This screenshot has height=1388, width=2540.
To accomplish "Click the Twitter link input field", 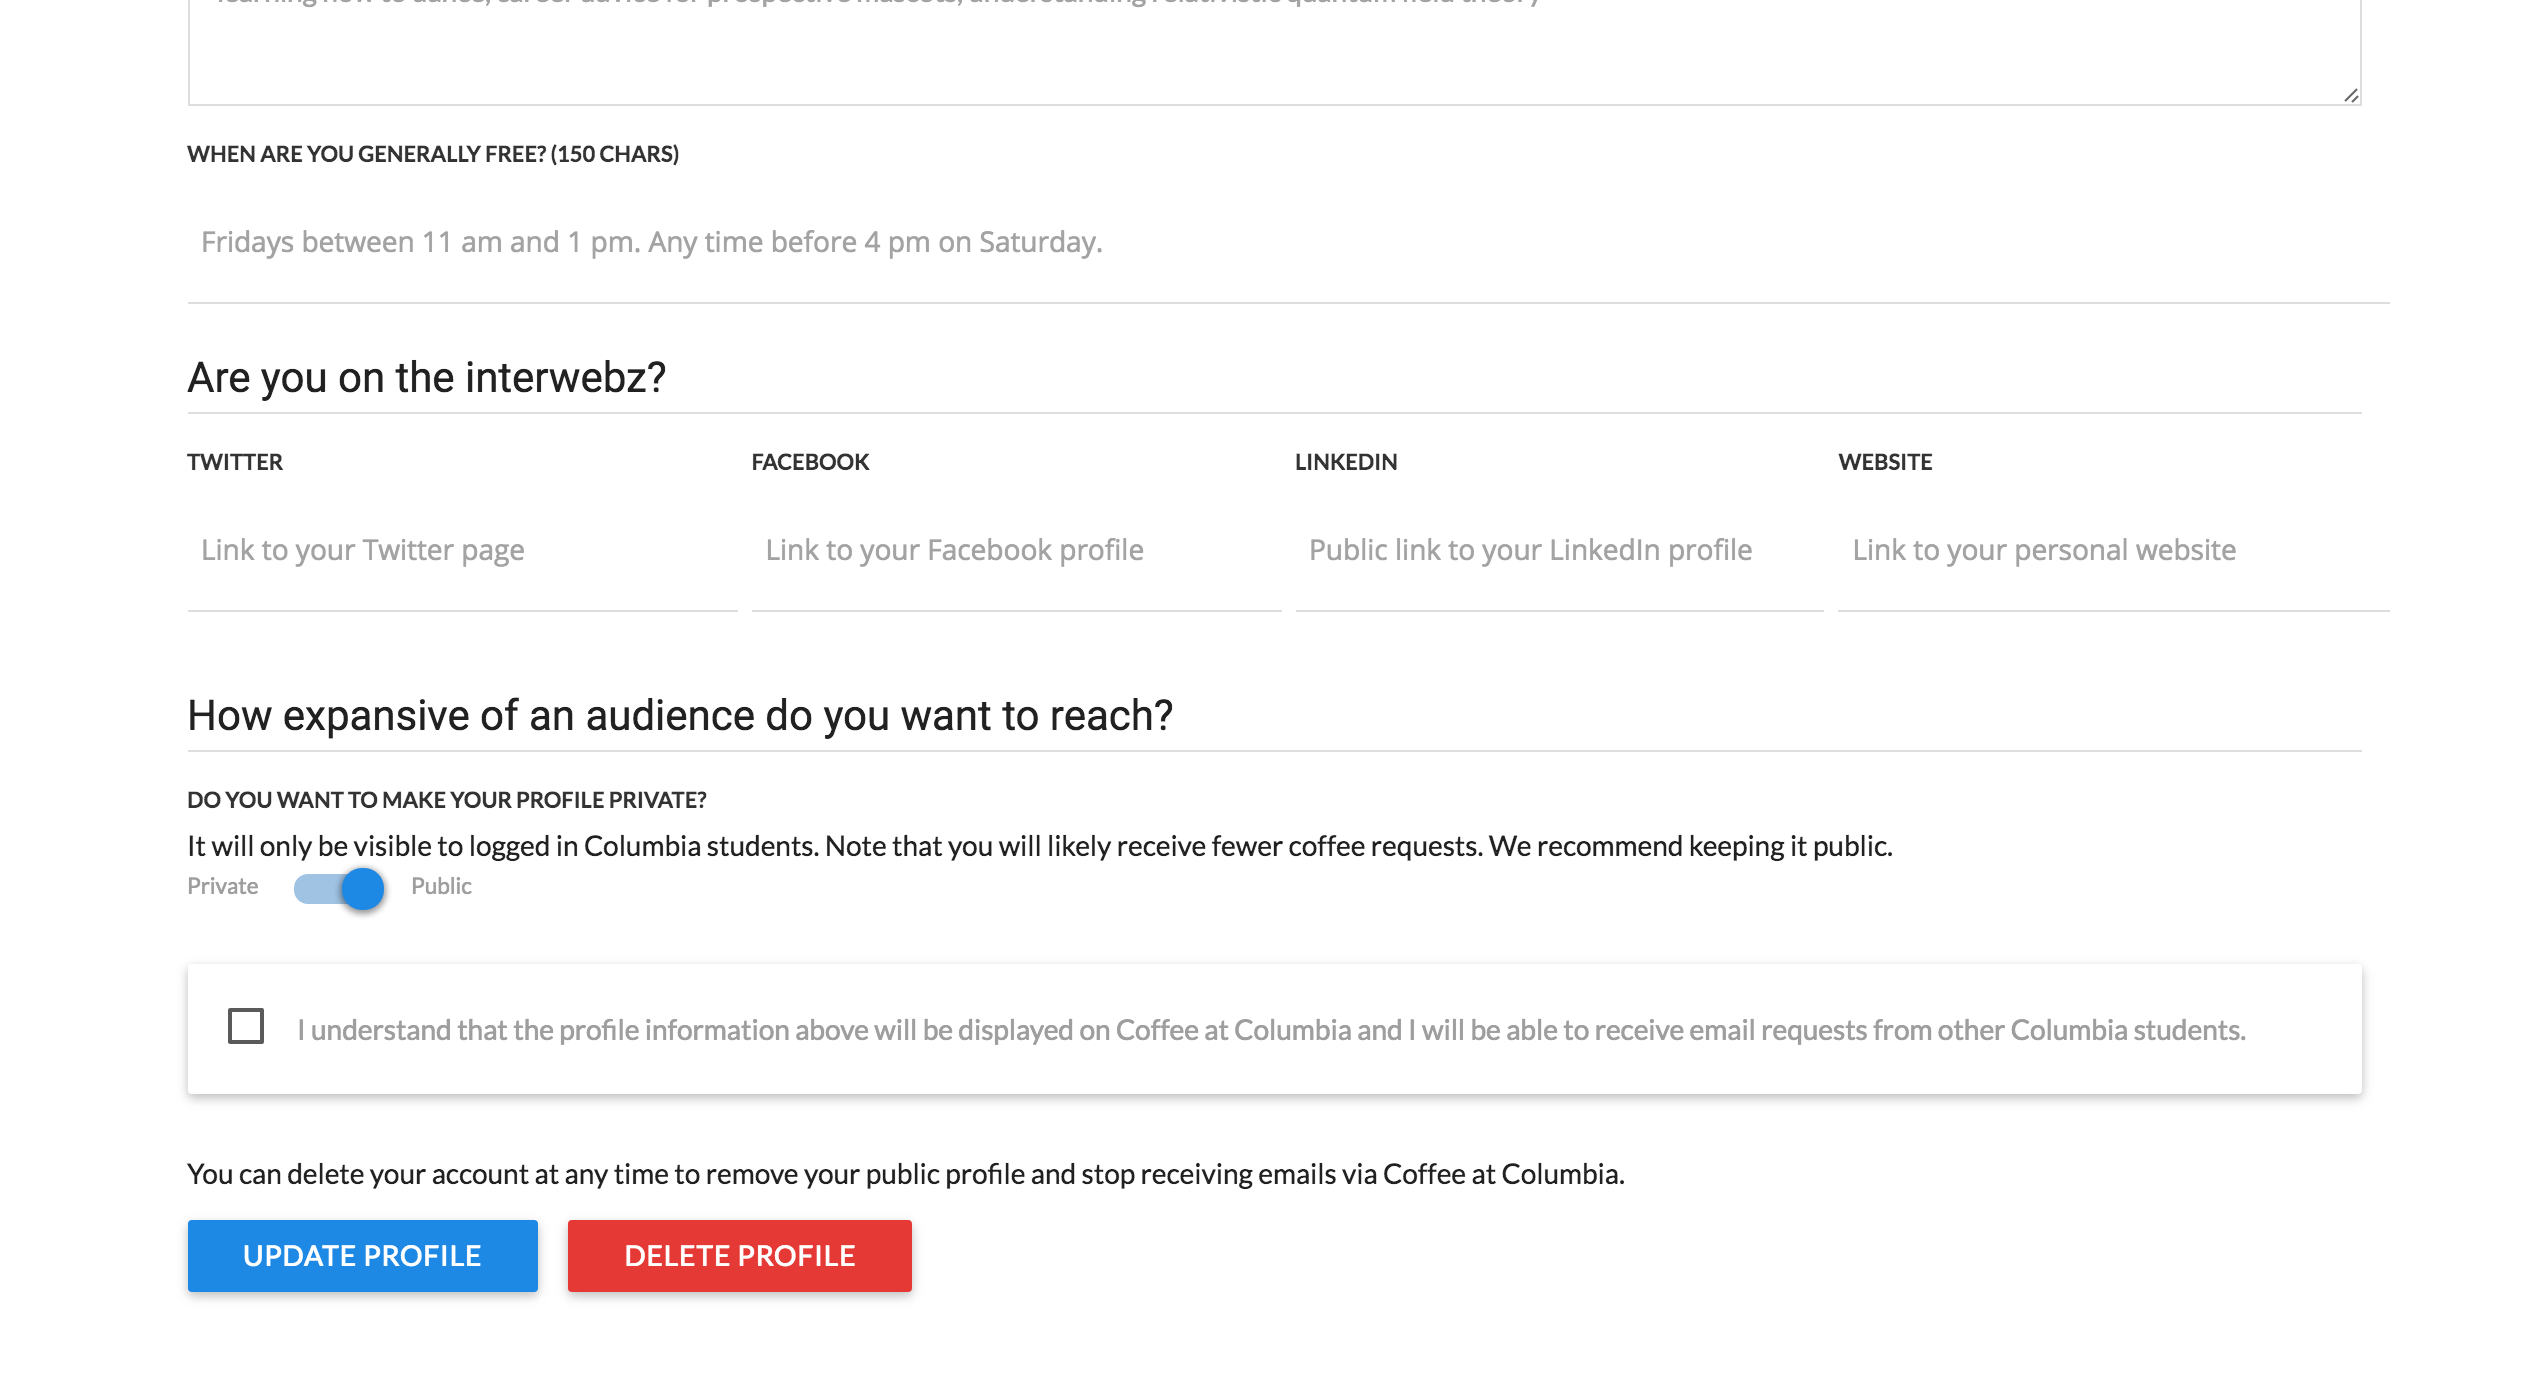I will click(x=461, y=551).
